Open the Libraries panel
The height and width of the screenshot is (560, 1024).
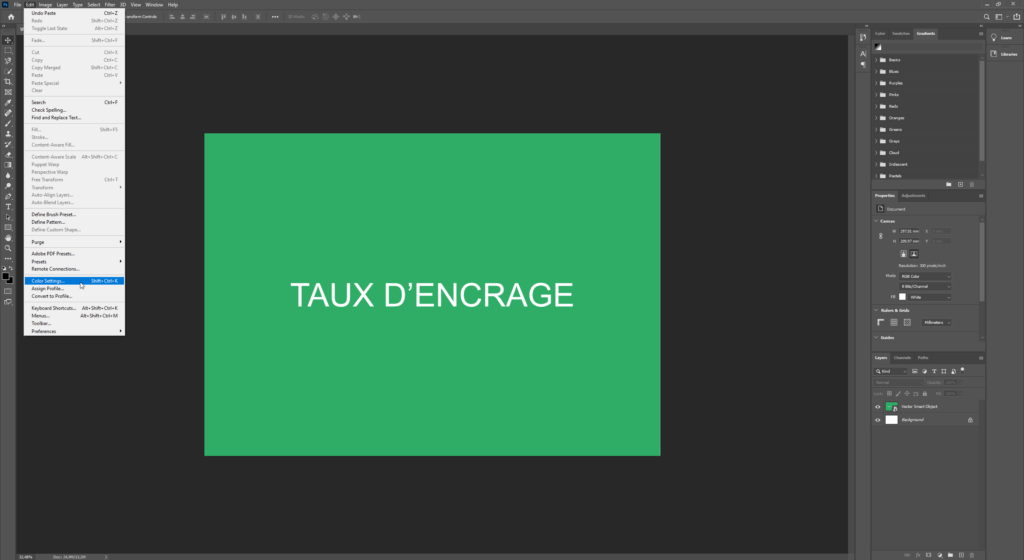click(1003, 54)
